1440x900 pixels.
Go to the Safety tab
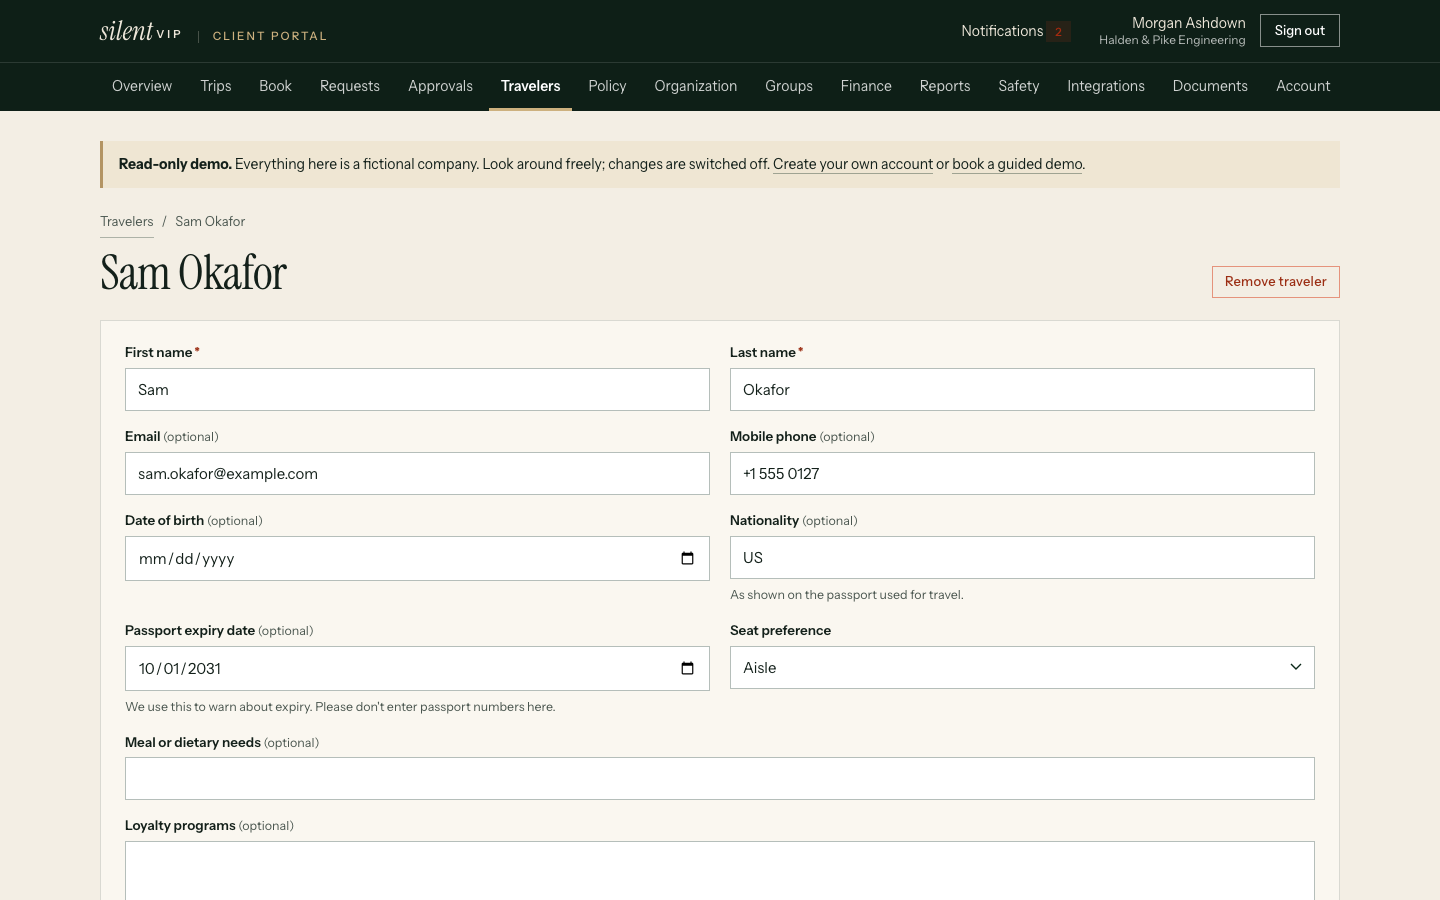[1019, 86]
